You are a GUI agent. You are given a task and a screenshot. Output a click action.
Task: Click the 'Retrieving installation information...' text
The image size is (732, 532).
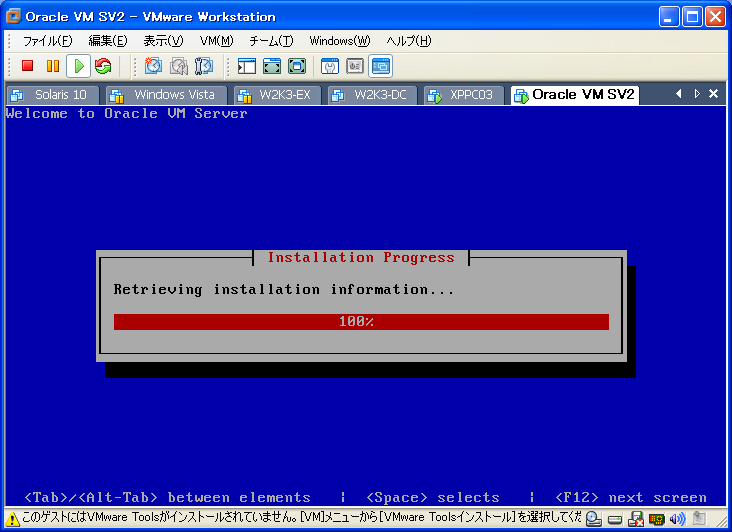[283, 289]
